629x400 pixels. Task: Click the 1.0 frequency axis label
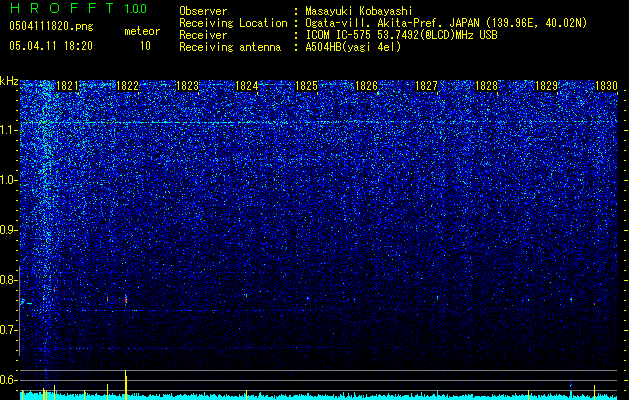coord(8,180)
